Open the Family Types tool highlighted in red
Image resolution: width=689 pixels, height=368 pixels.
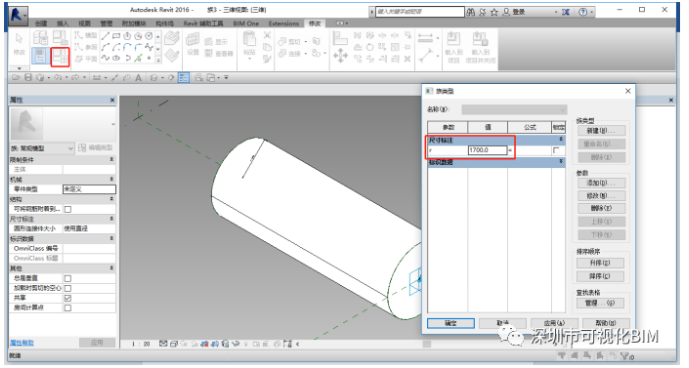coord(60,57)
